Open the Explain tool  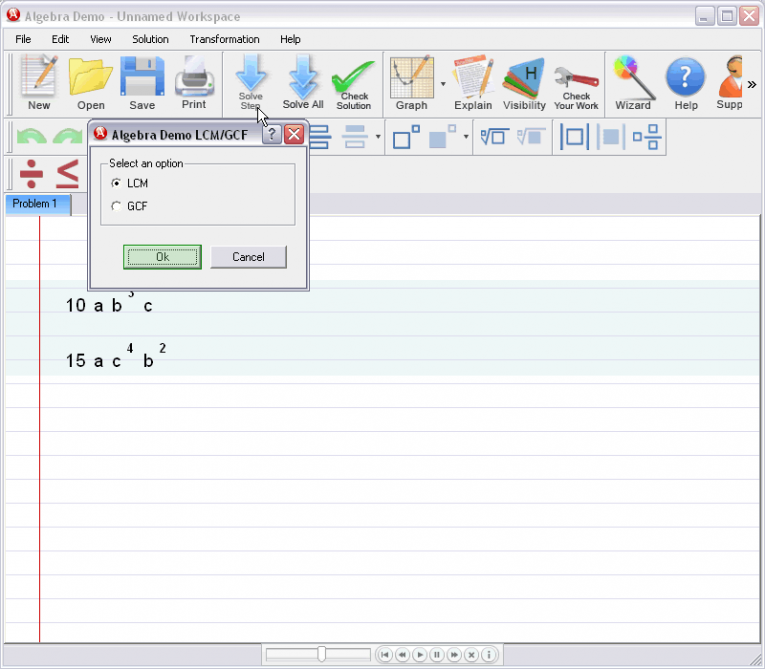[473, 83]
